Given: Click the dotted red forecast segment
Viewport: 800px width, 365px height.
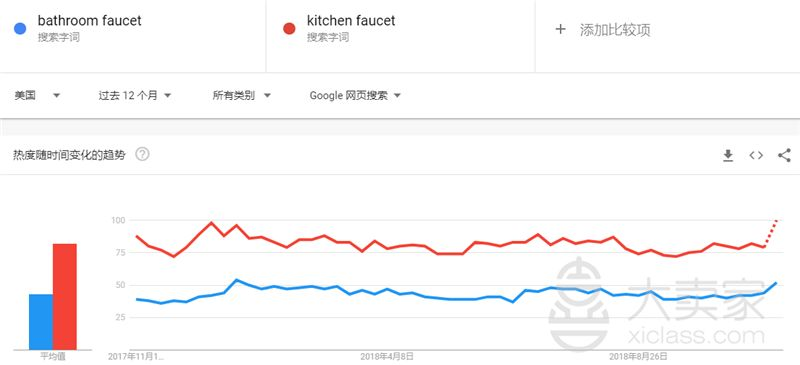Looking at the screenshot, I should point(770,233).
